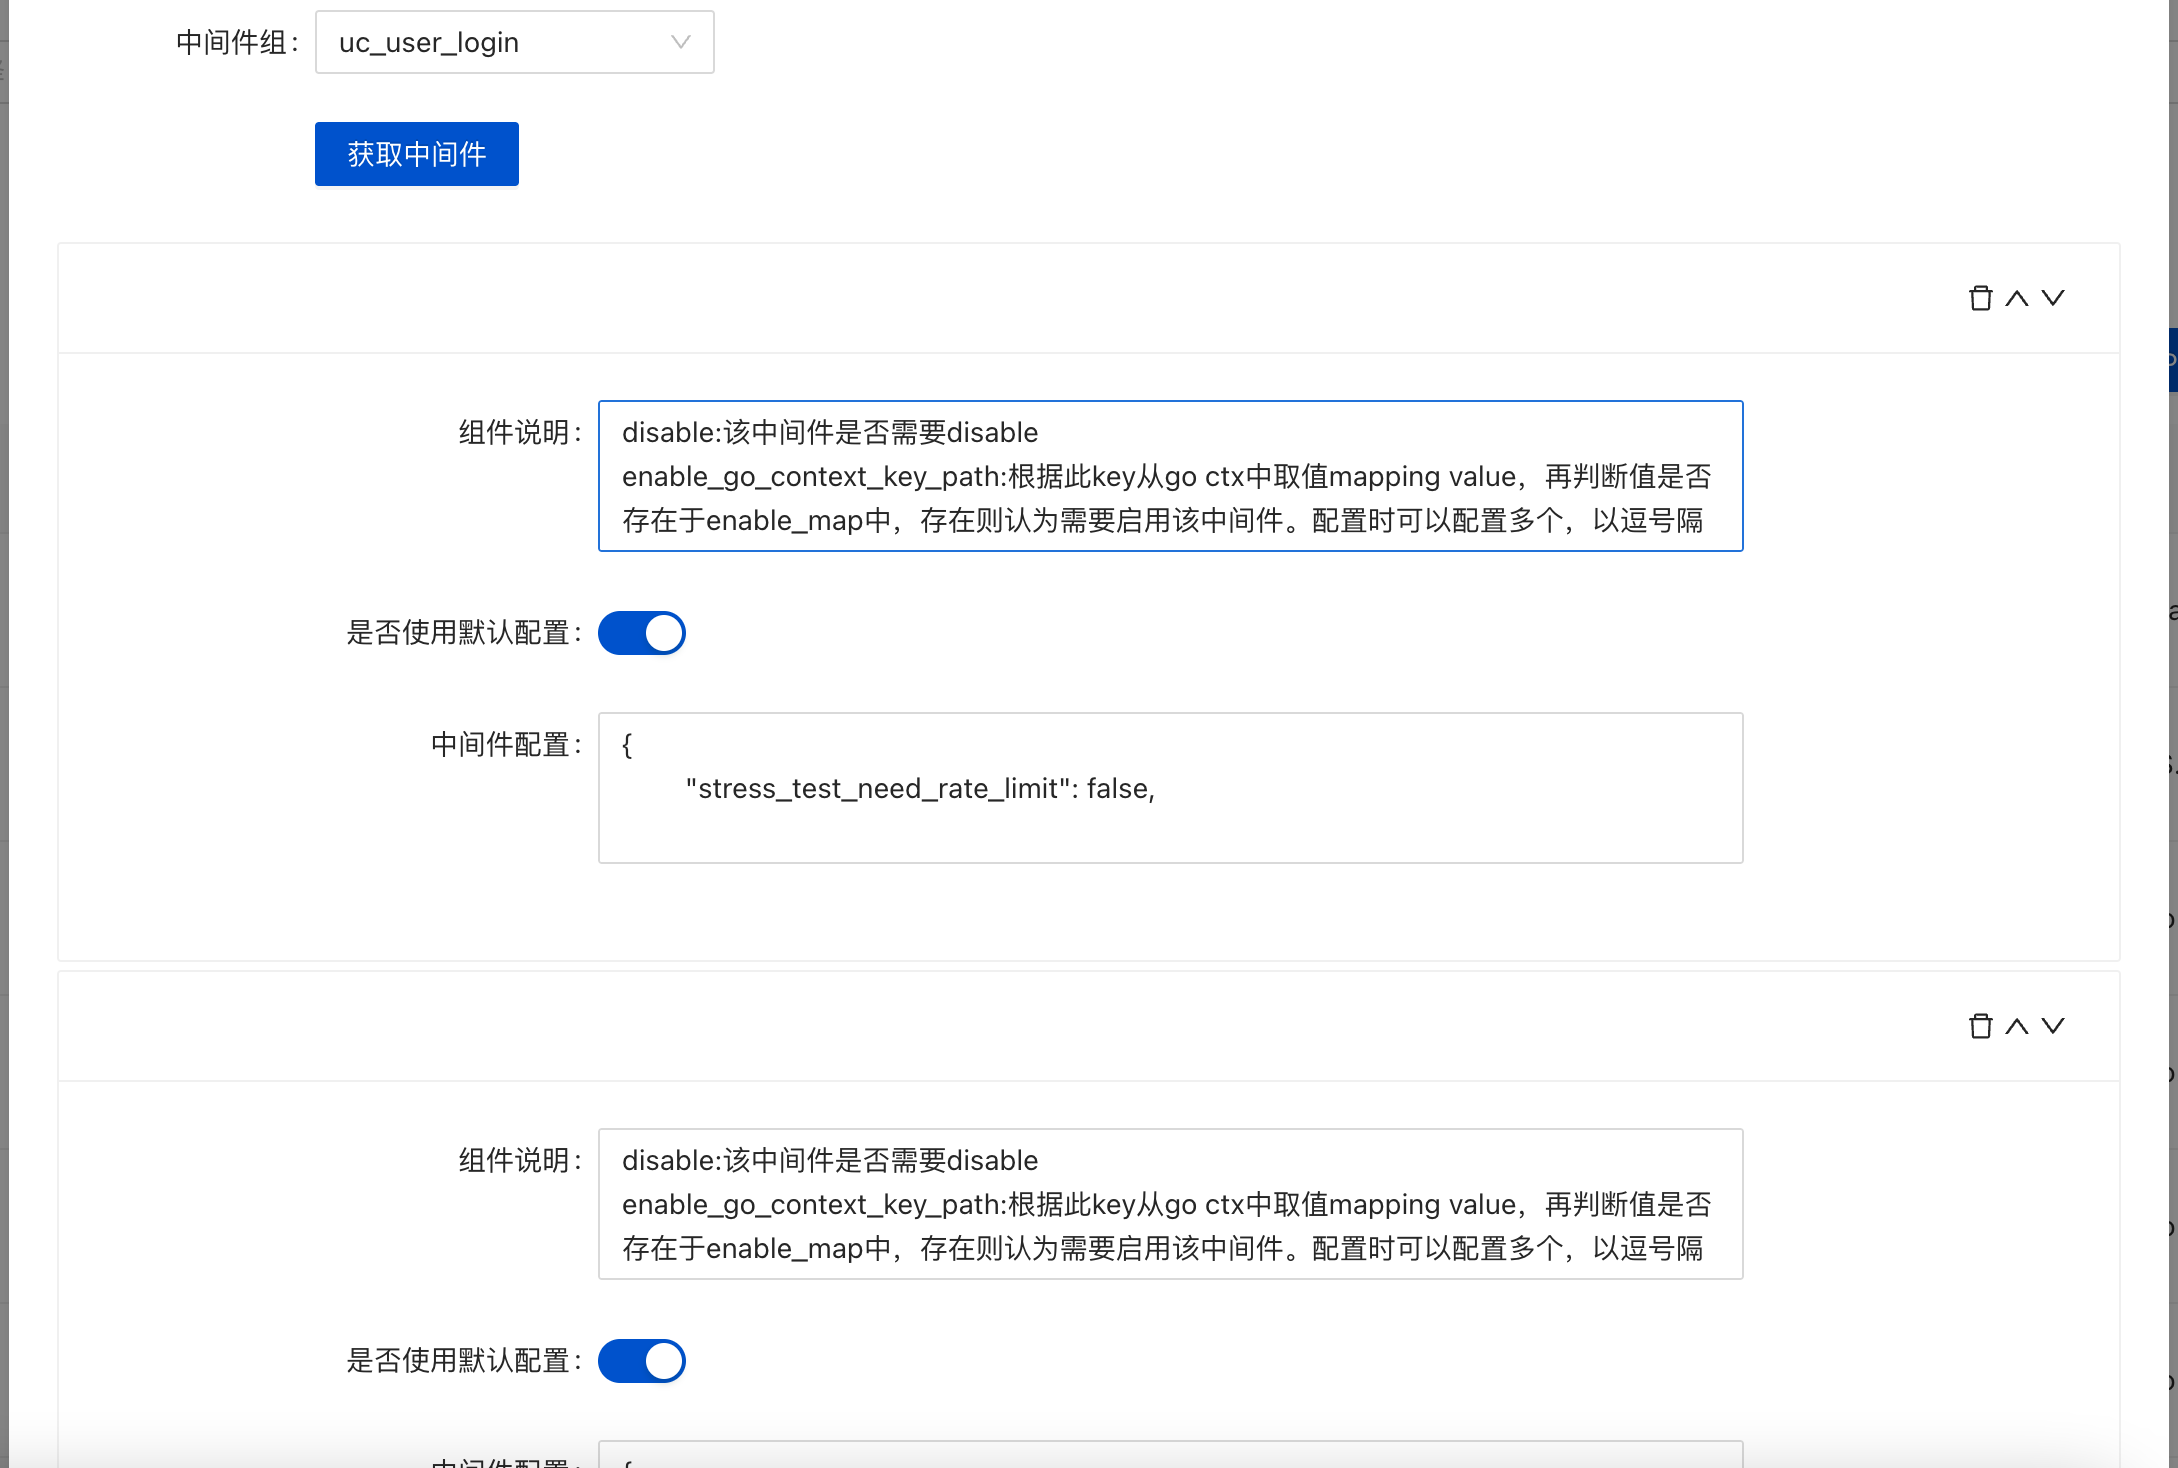2178x1468 pixels.
Task: Delete the second middleware card via trash icon
Action: (1981, 1025)
